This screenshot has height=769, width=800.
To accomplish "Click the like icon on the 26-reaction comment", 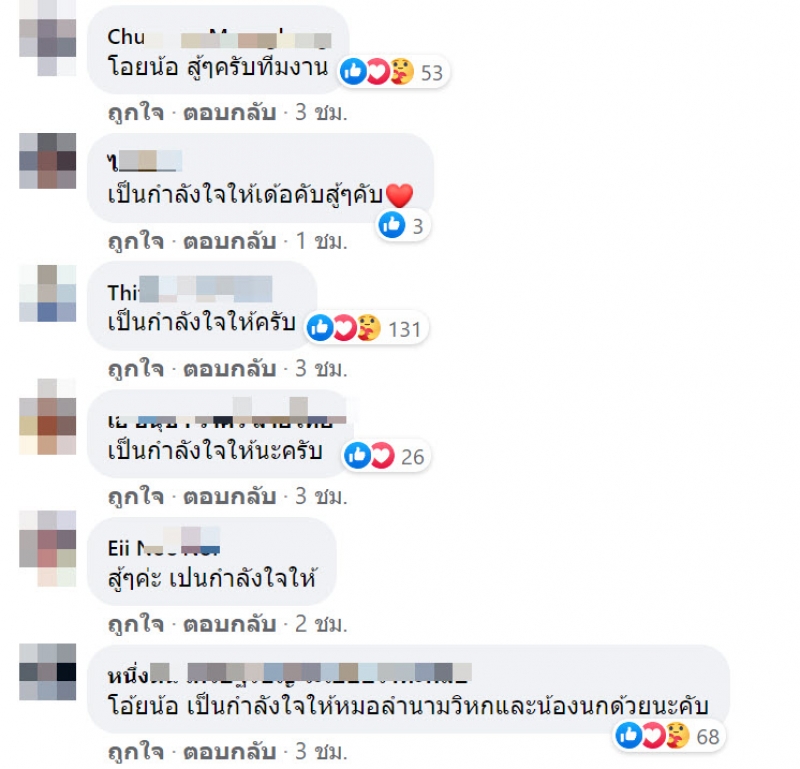I will [357, 456].
